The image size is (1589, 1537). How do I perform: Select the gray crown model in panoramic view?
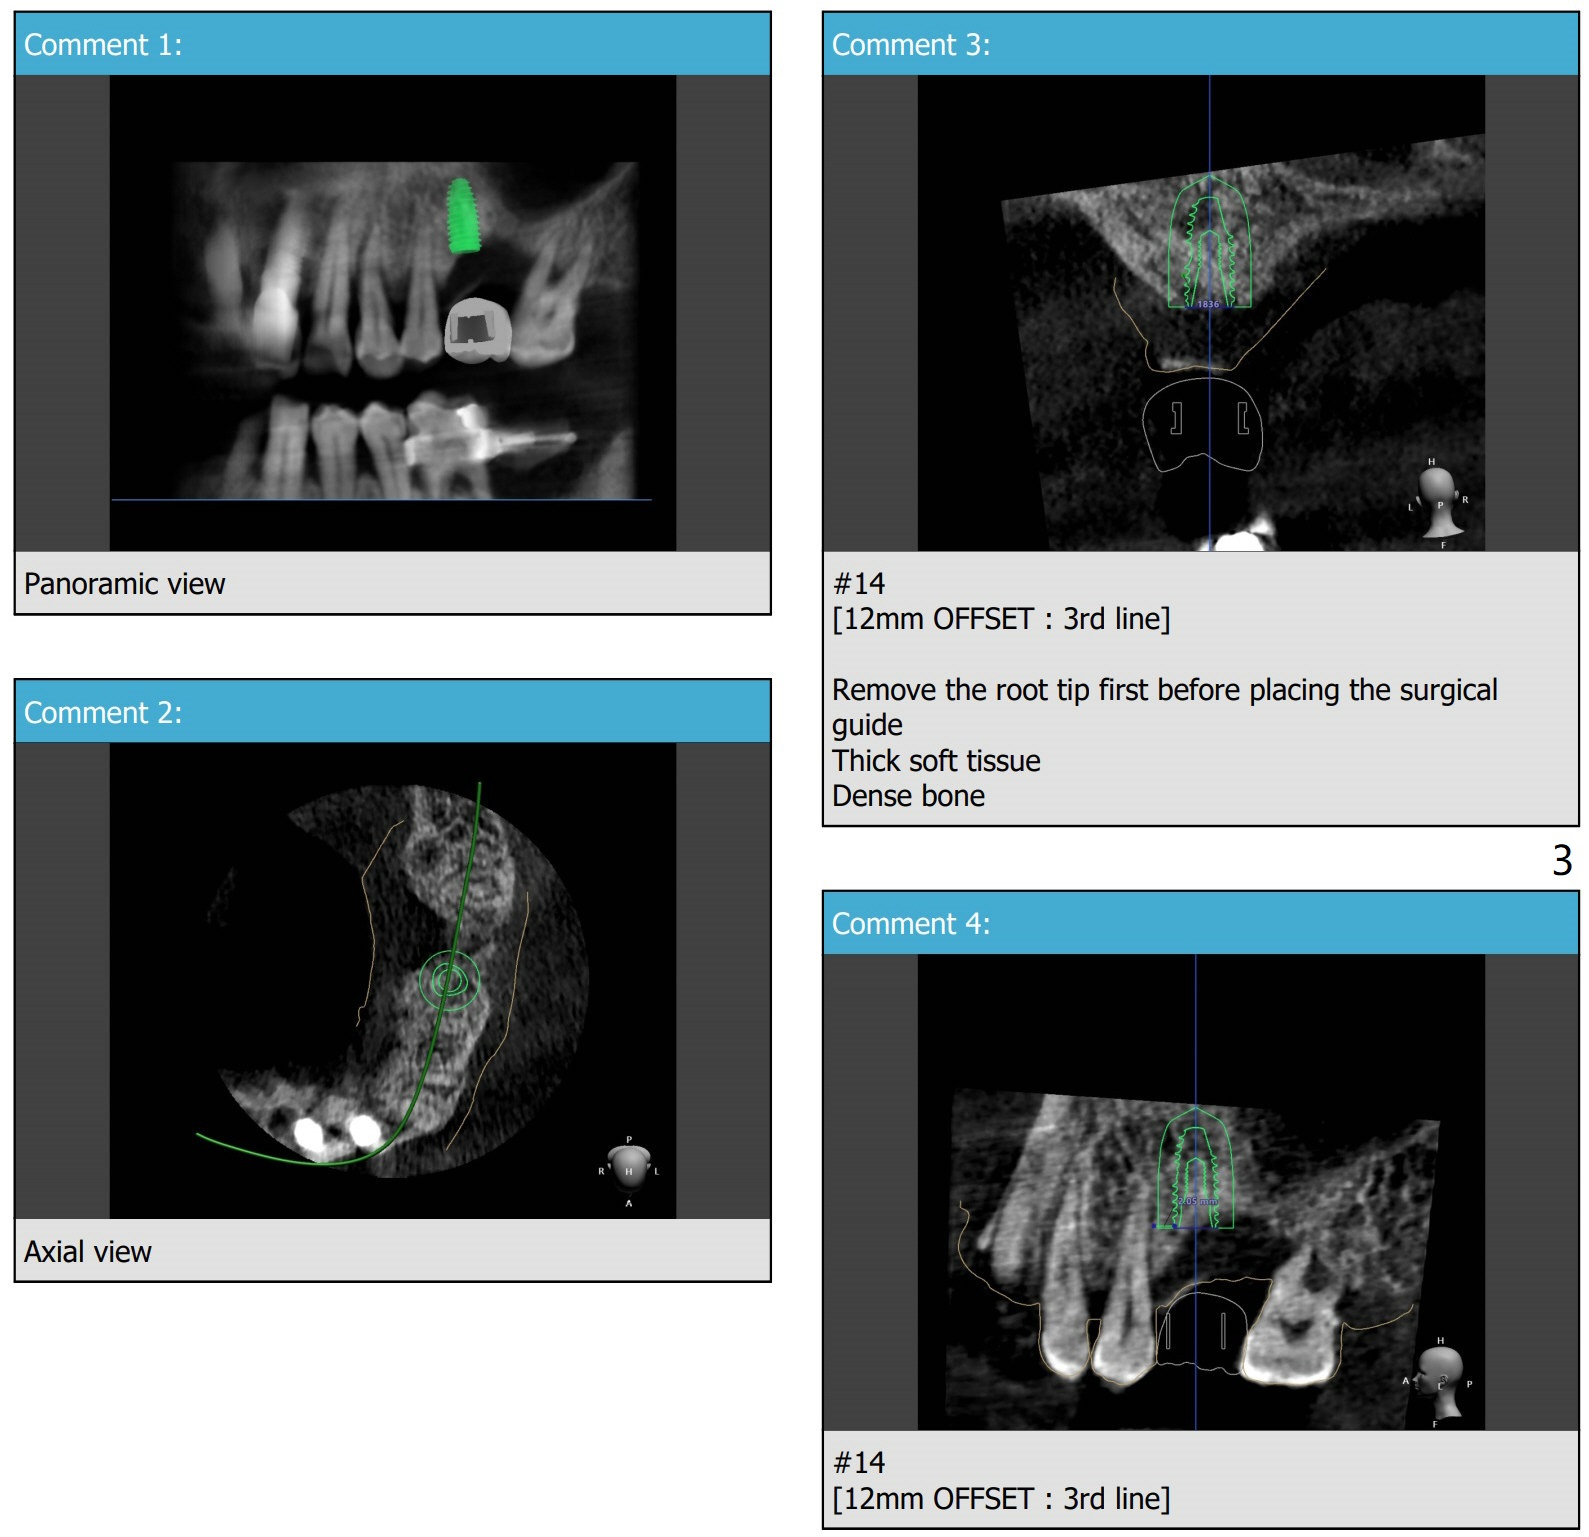tap(477, 330)
